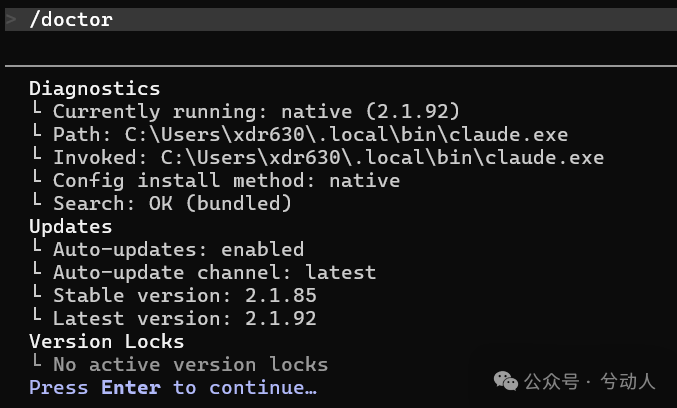Click the Auto-update channel: latest entry
Image resolution: width=677 pixels, height=408 pixels.
214,272
